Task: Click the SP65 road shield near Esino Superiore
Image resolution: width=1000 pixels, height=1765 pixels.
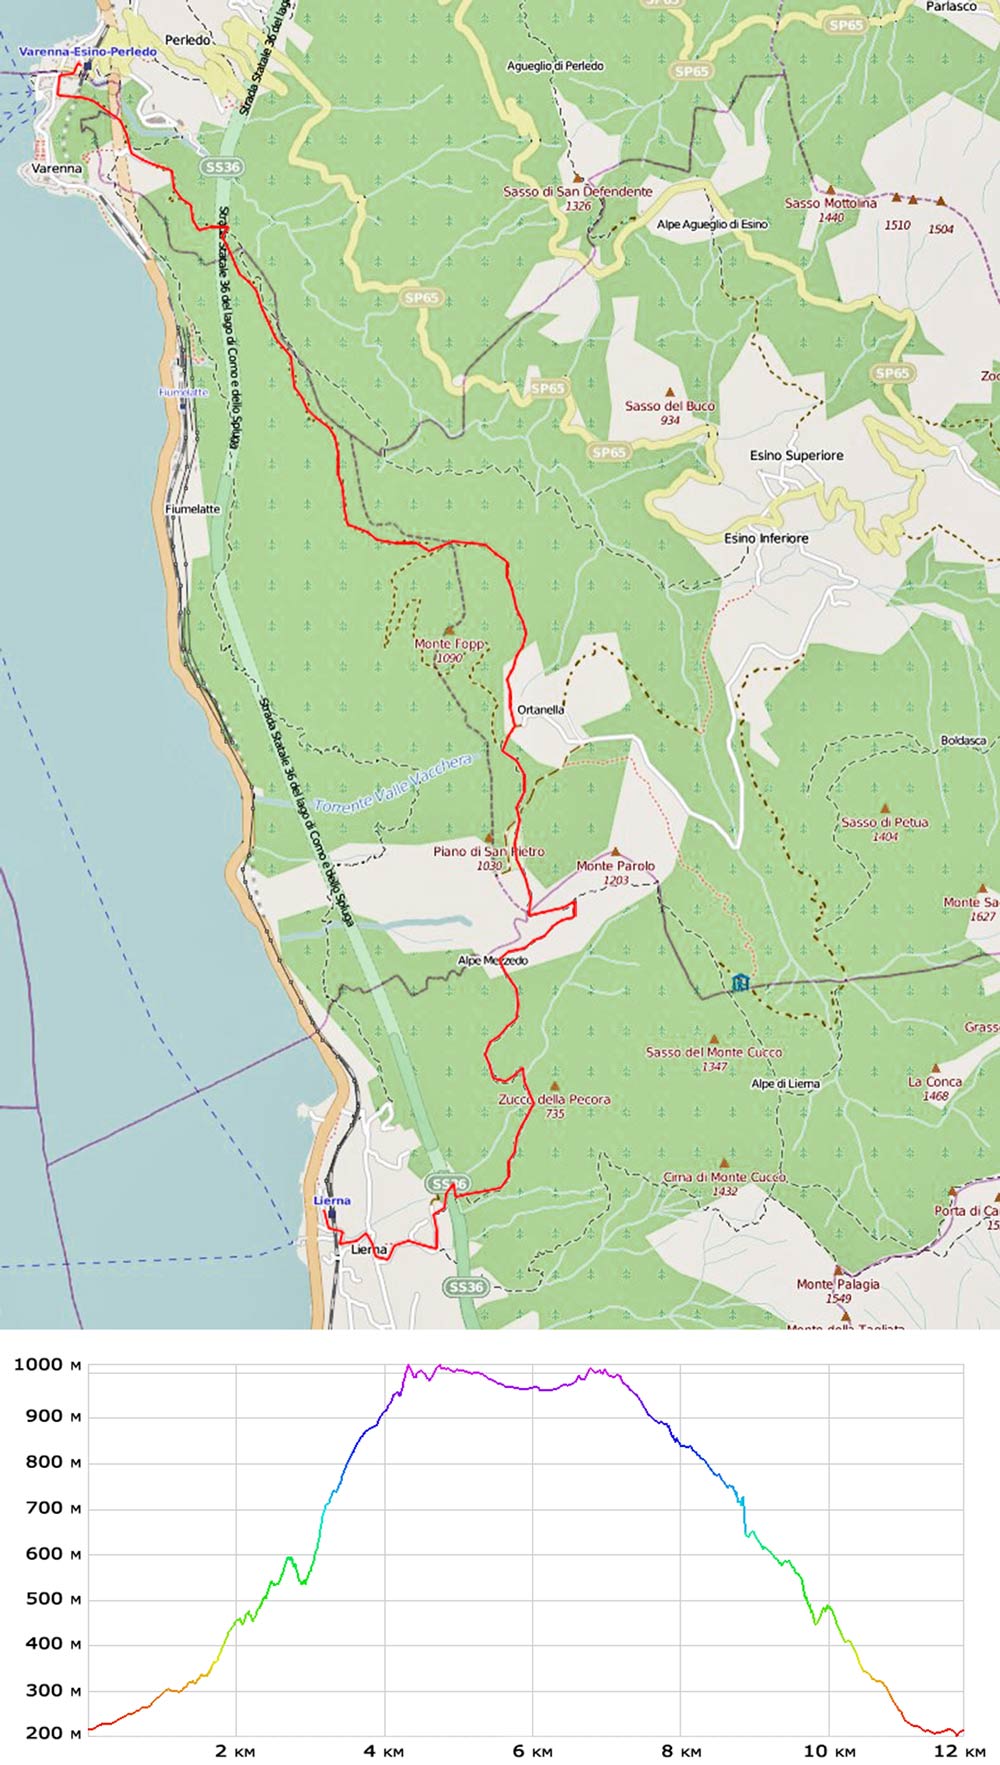Action: click(x=892, y=373)
